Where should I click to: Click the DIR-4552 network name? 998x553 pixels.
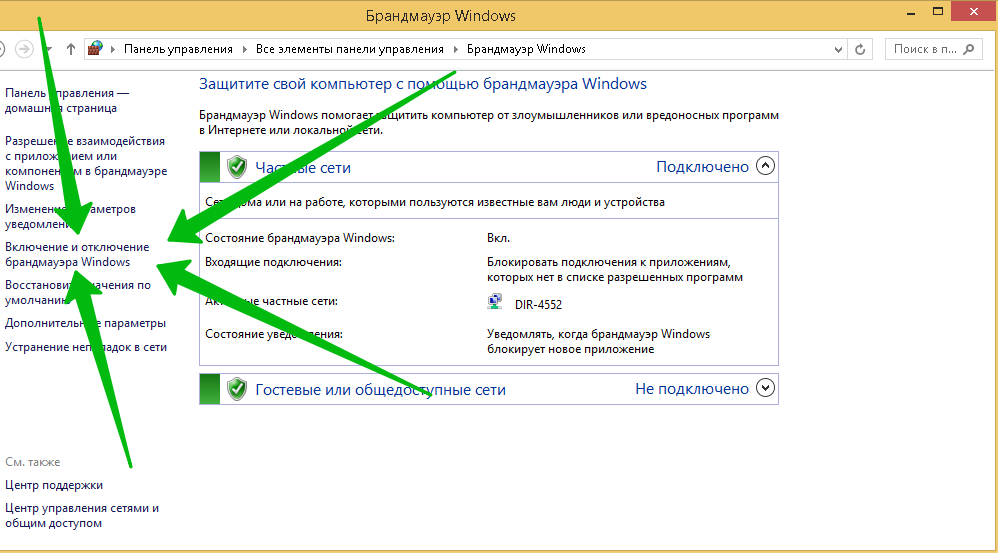click(x=538, y=305)
